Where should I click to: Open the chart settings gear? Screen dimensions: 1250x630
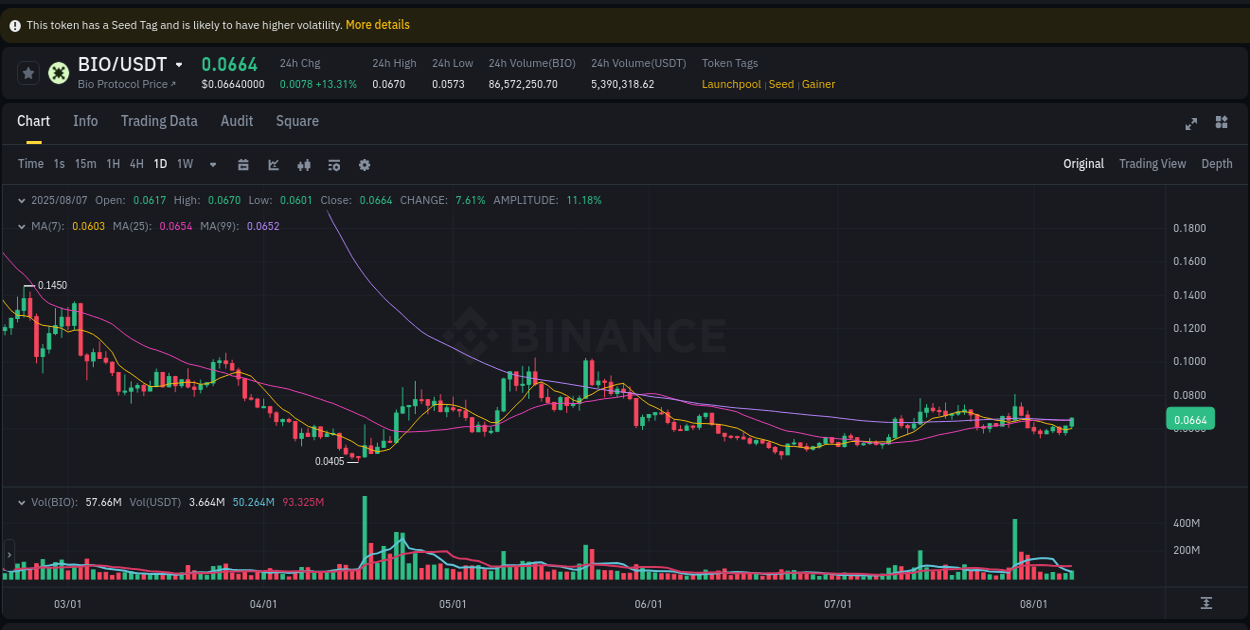pos(364,164)
